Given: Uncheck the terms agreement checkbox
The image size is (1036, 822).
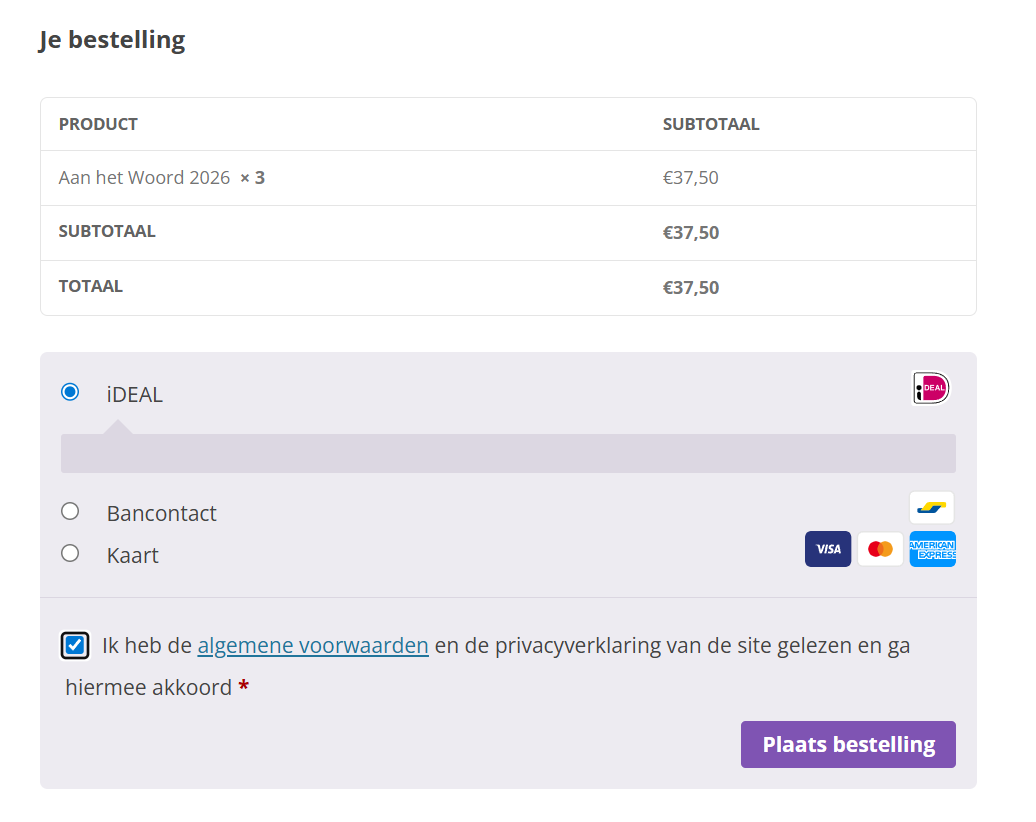Looking at the screenshot, I should (75, 646).
